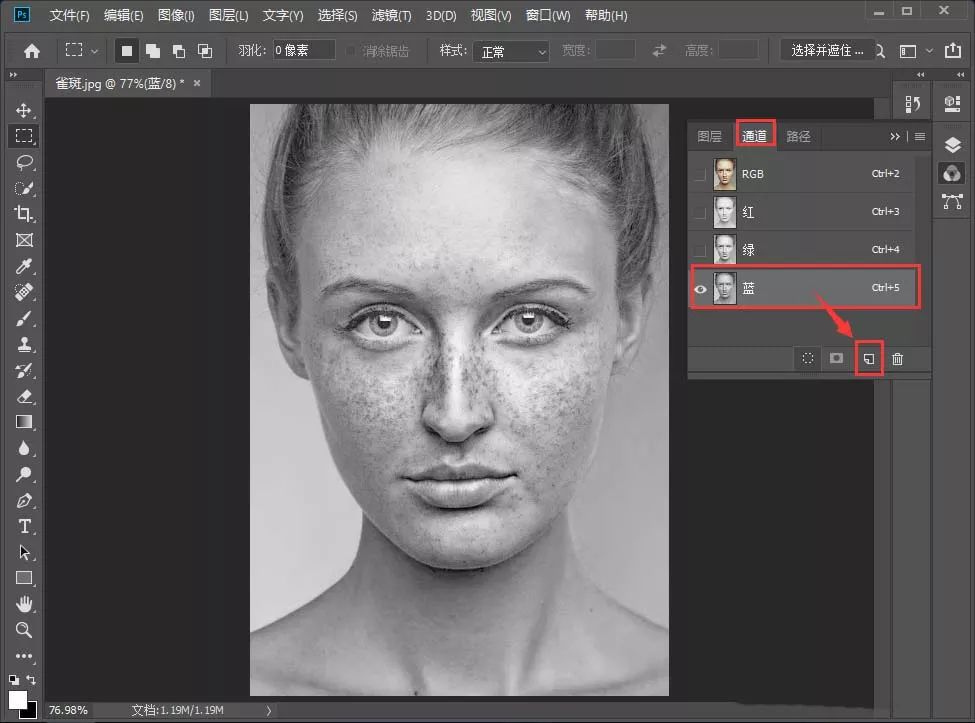Switch to the 图层 tab

(709, 137)
